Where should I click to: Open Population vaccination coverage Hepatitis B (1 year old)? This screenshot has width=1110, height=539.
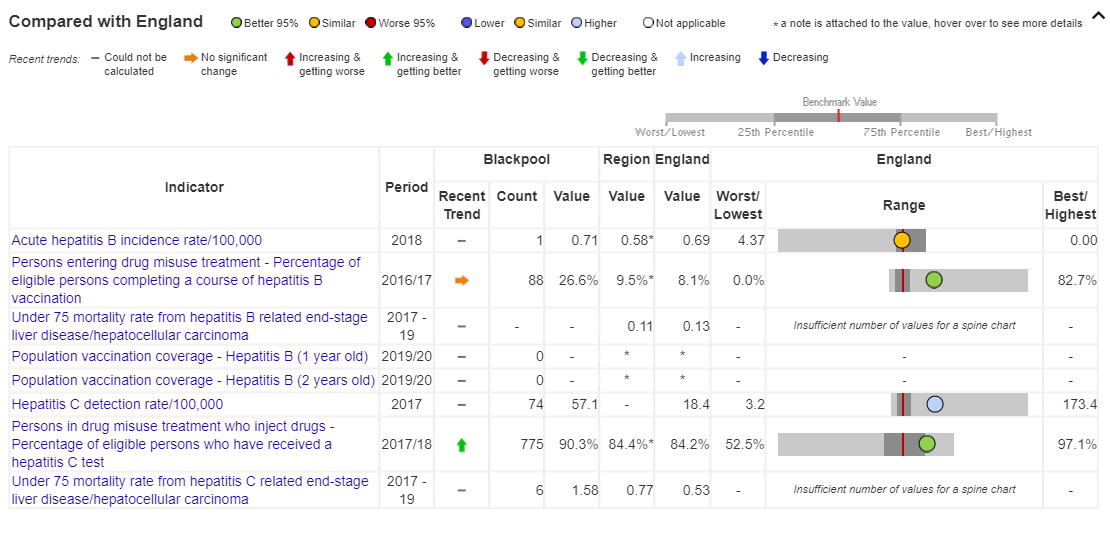click(x=189, y=356)
